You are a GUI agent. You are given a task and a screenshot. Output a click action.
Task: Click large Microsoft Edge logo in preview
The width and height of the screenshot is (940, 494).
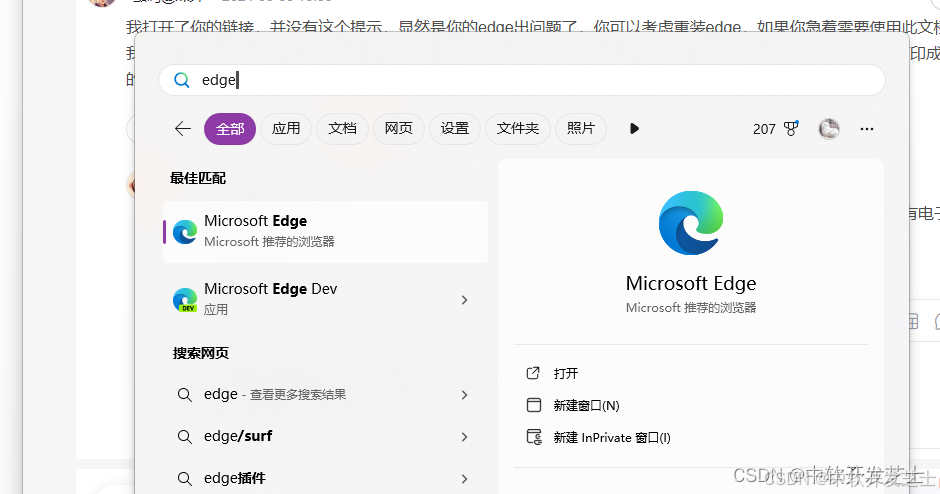coord(691,223)
